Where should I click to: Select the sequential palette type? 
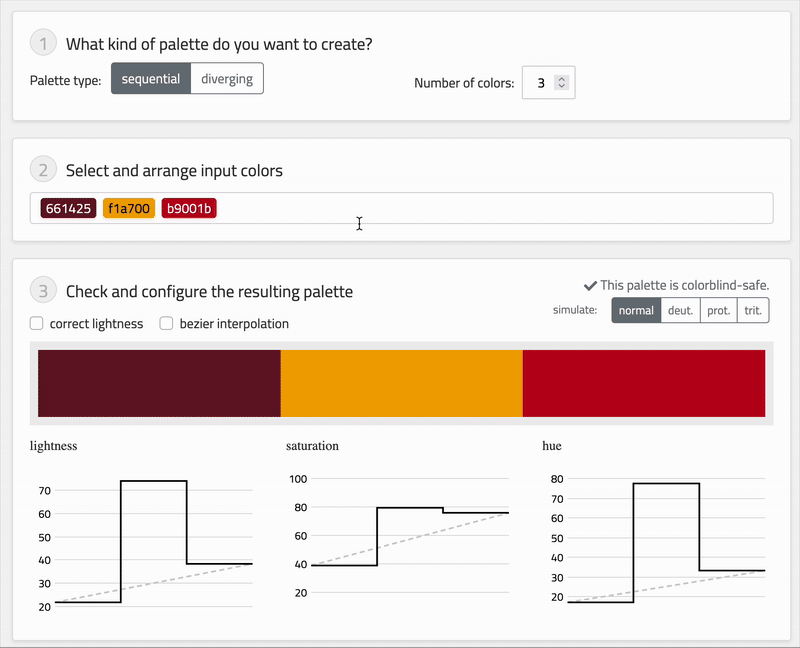coord(150,79)
